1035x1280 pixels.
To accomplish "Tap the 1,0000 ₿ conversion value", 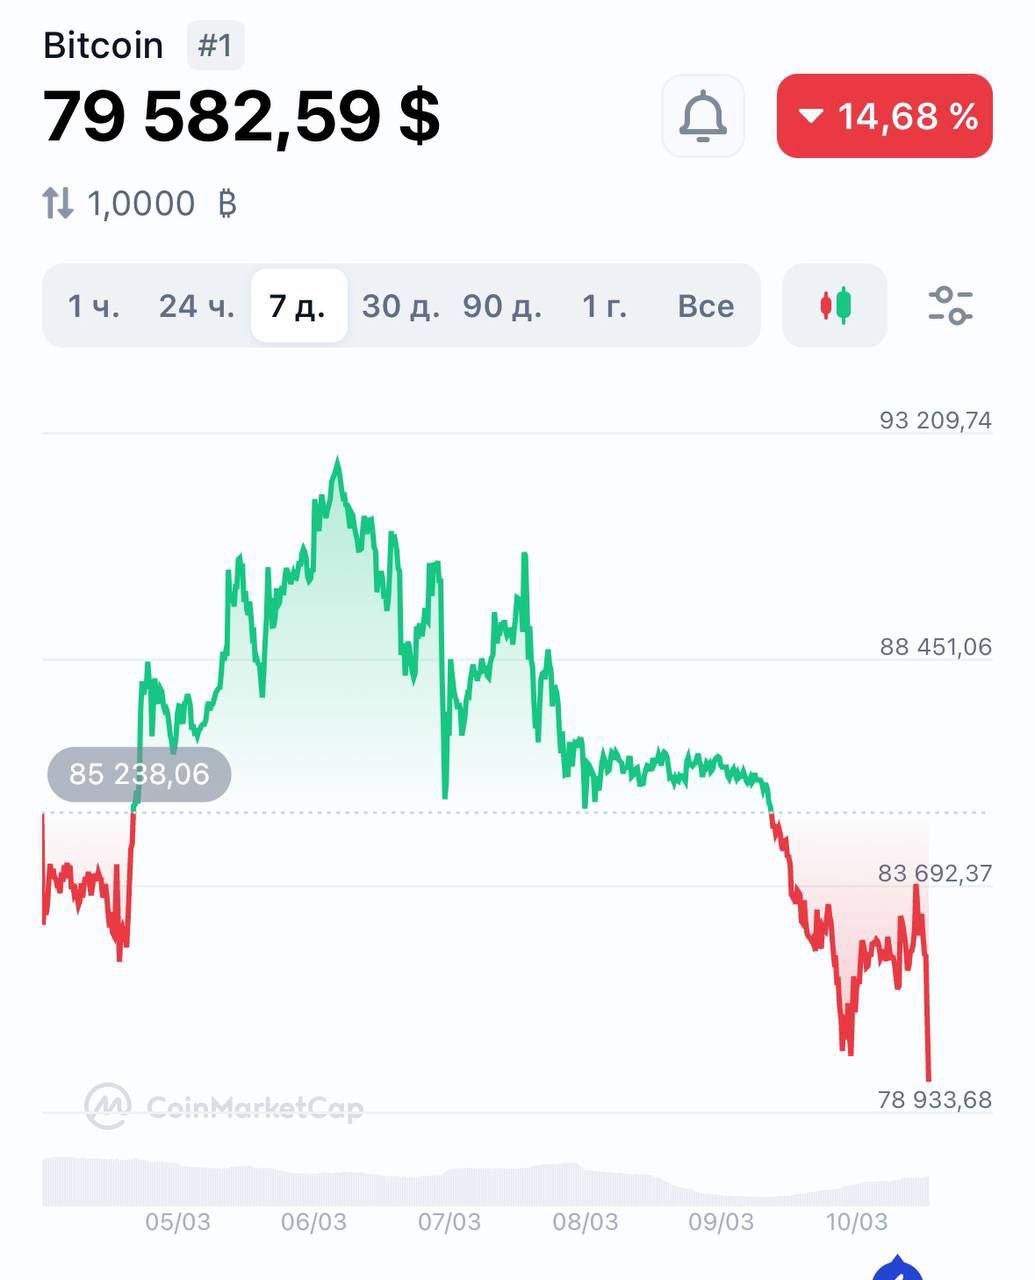I will [x=162, y=204].
